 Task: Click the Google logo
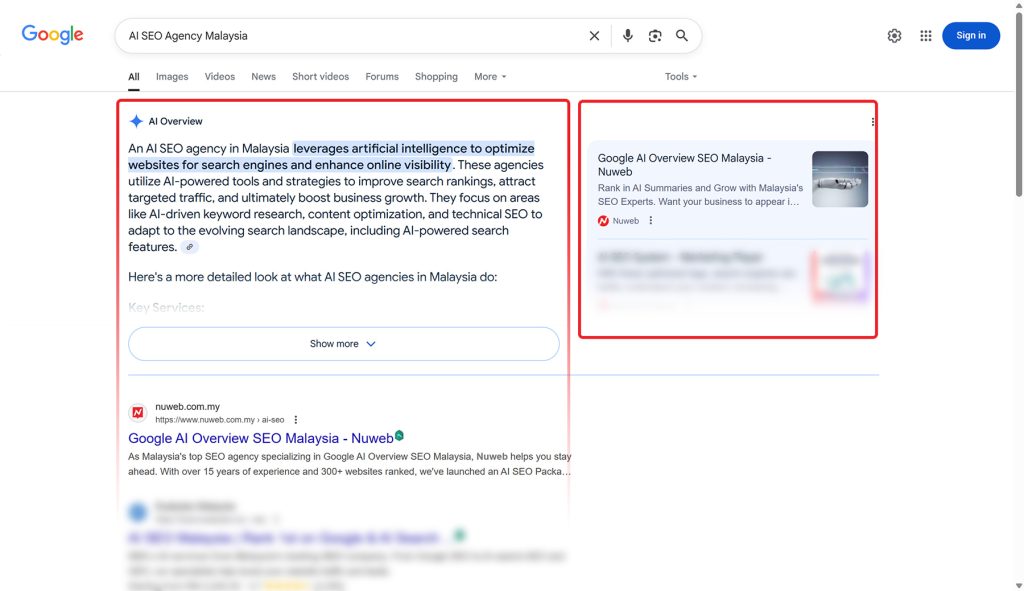[52, 35]
